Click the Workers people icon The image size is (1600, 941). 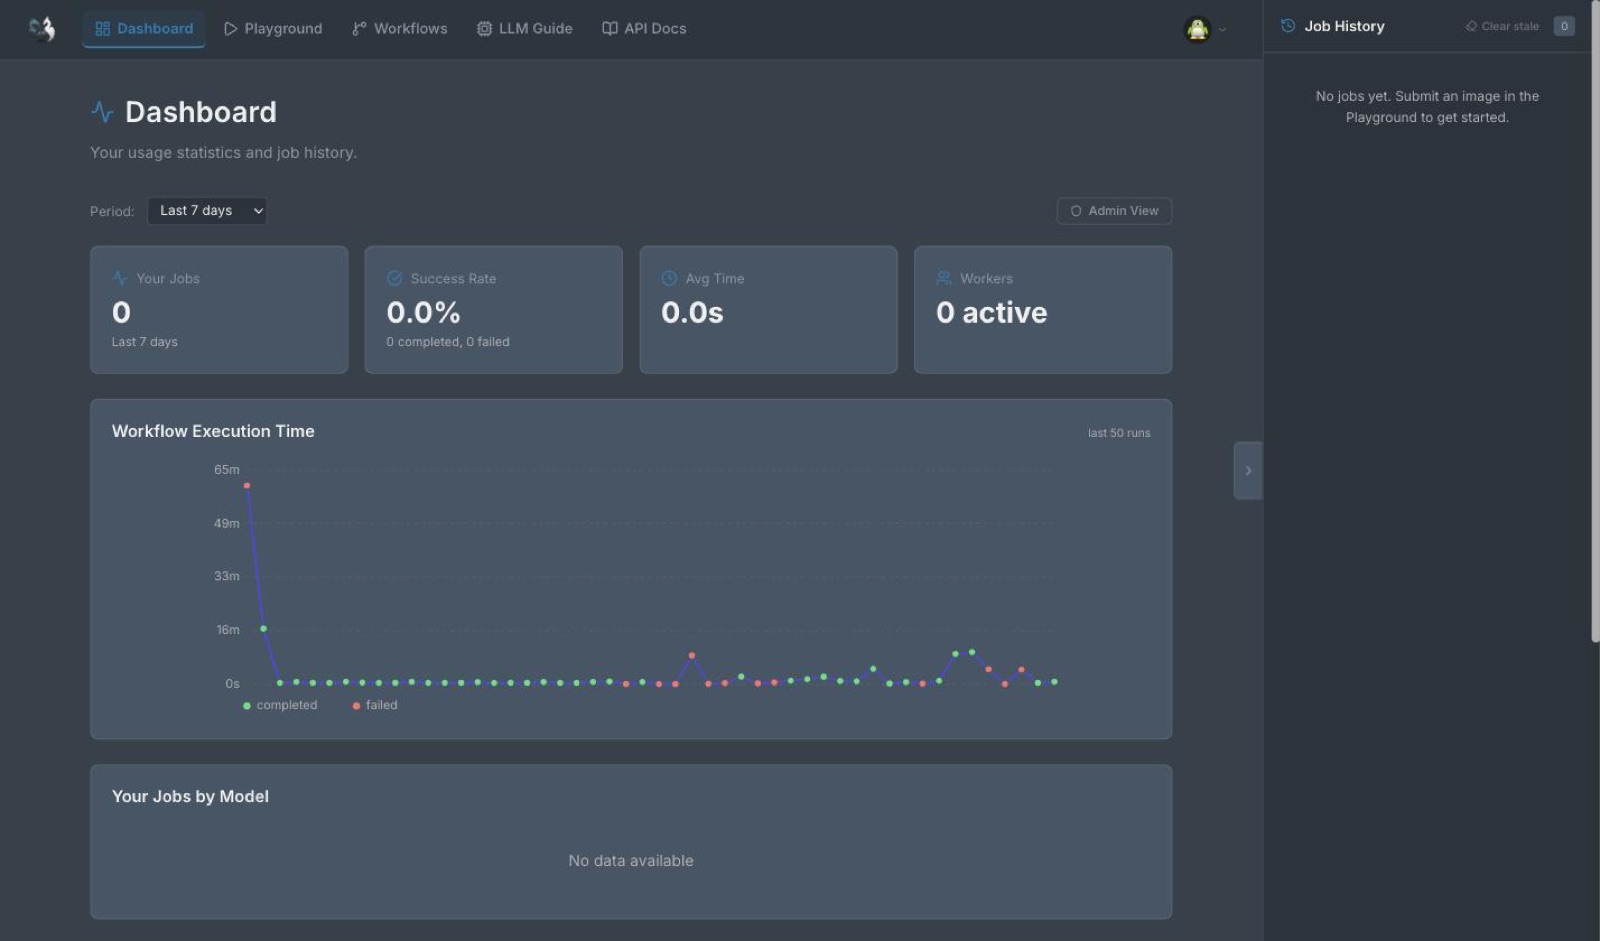point(944,278)
